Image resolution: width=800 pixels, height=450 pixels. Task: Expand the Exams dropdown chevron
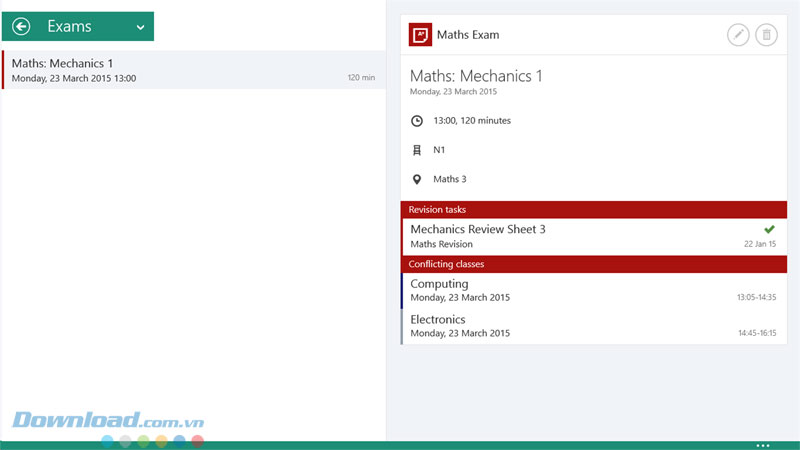(140, 27)
